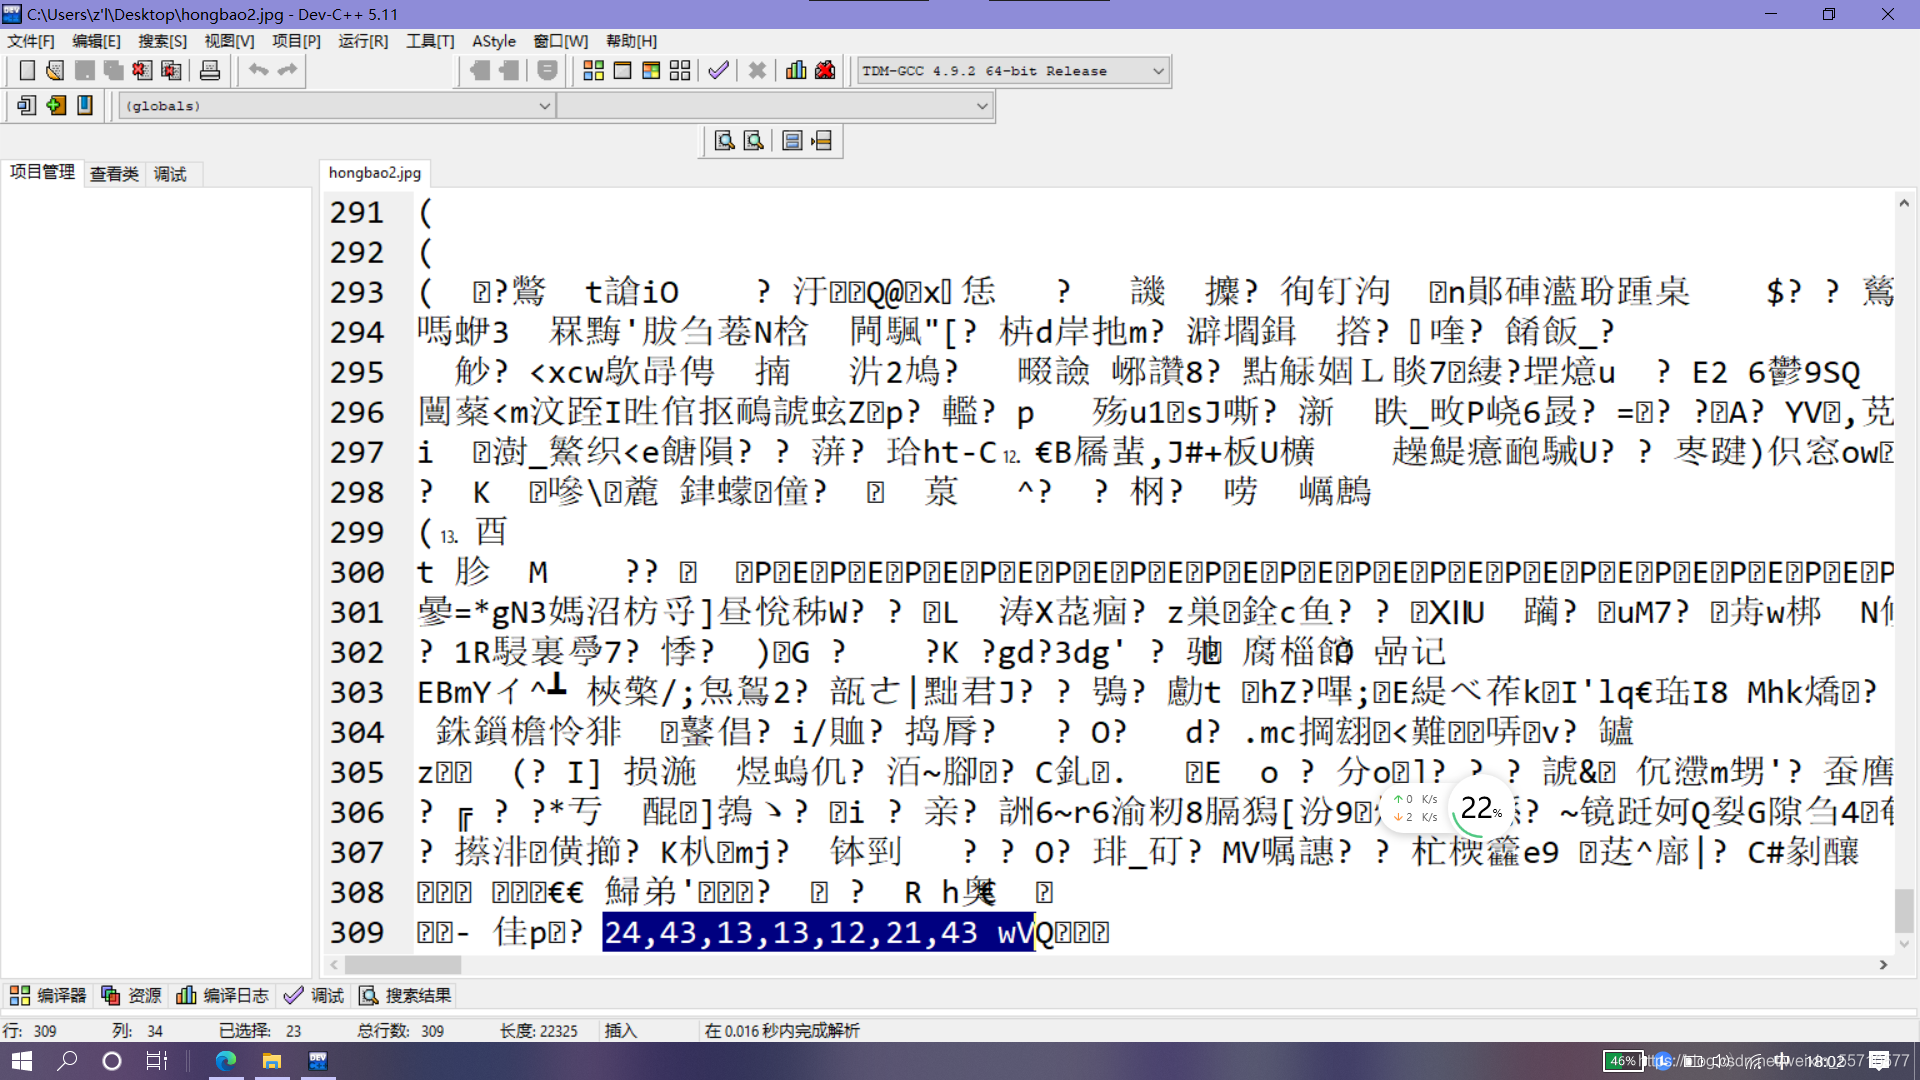Image resolution: width=1920 pixels, height=1080 pixels.
Task: Open the 运行[R] menu
Action: point(363,41)
